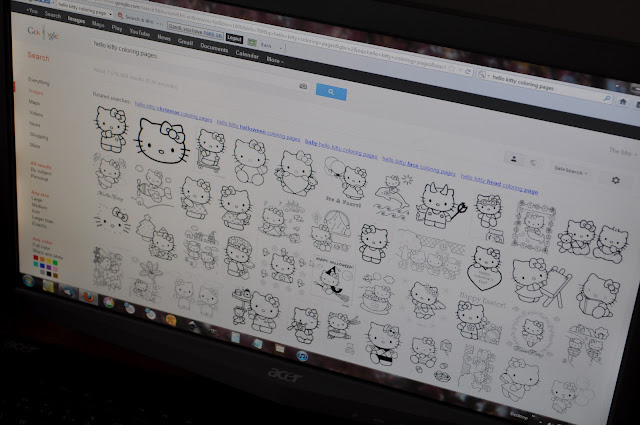This screenshot has height=425, width=640.
Task: Select Shopping in the left sidebar
Action: [39, 136]
